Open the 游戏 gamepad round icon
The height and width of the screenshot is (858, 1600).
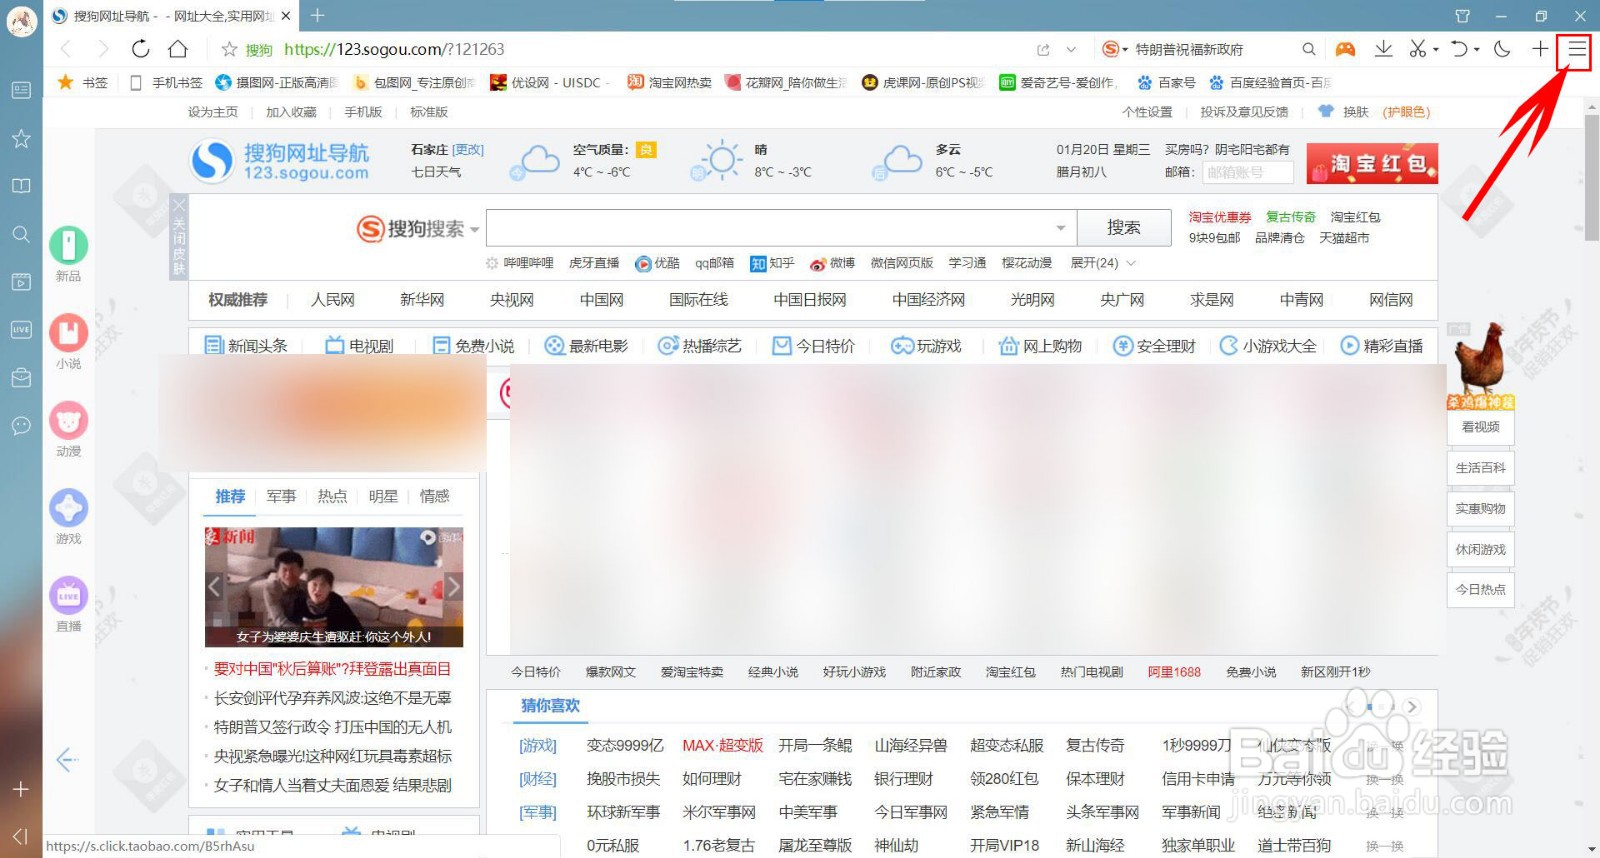pyautogui.click(x=69, y=508)
